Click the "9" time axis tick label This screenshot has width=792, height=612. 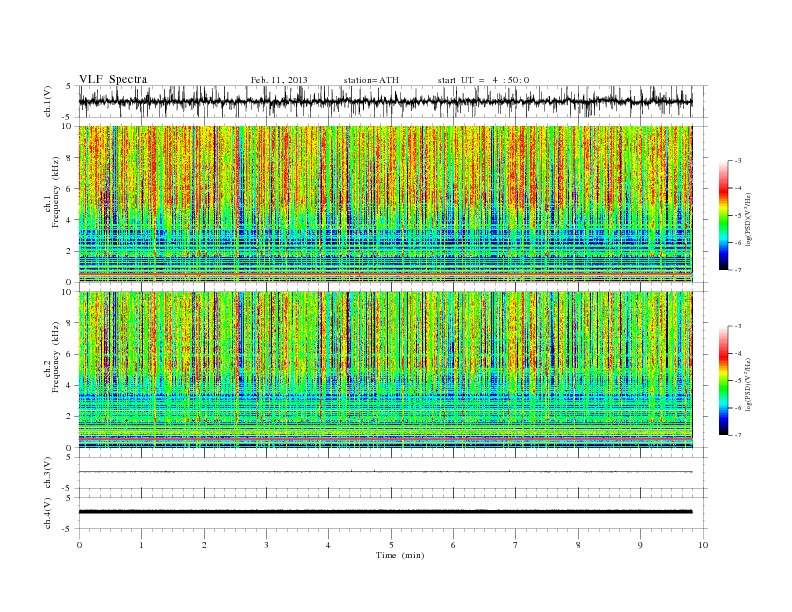[640, 545]
